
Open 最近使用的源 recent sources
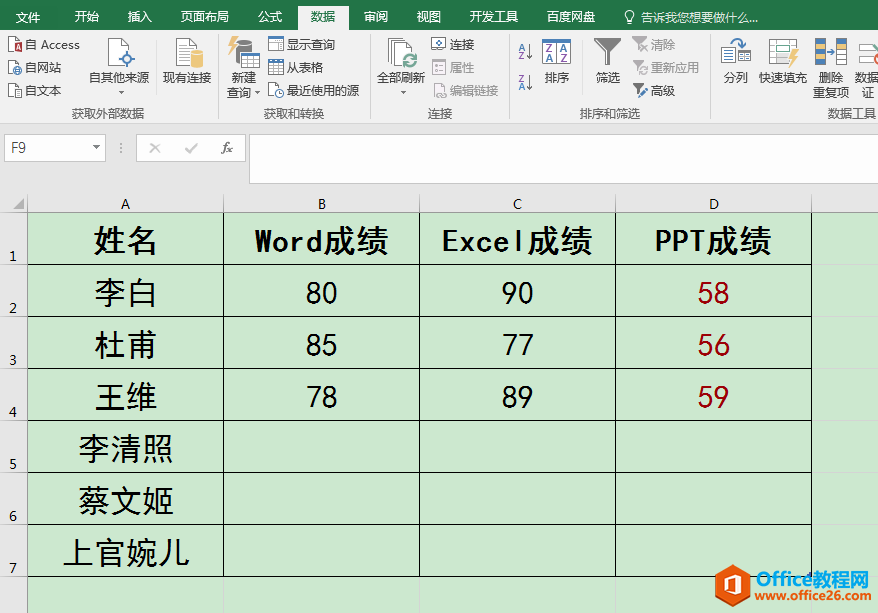tap(314, 90)
